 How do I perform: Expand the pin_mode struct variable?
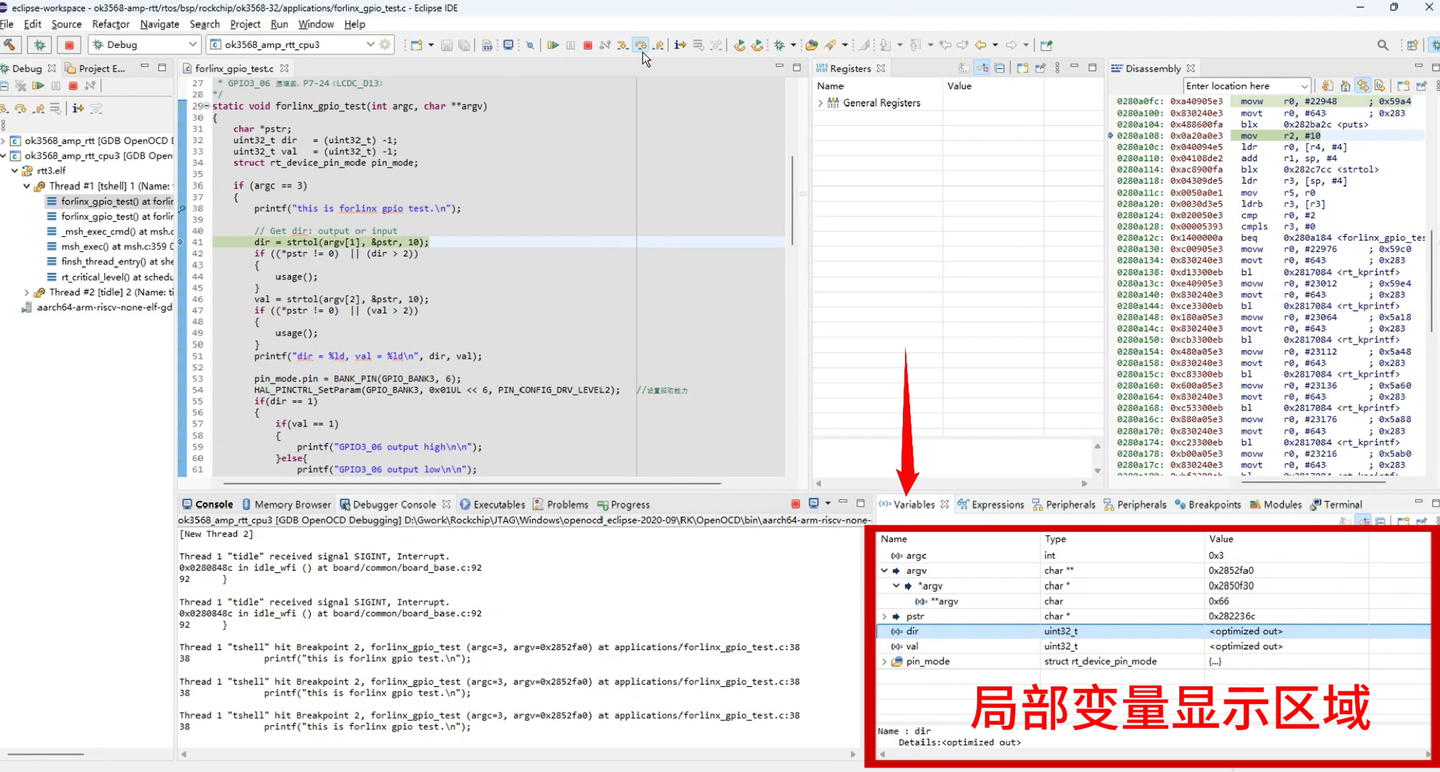click(x=885, y=661)
